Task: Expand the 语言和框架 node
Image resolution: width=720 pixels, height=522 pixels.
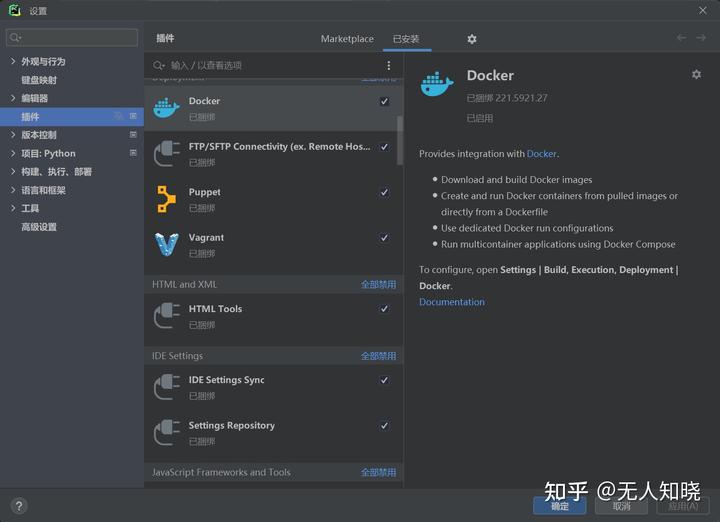Action: tap(13, 190)
